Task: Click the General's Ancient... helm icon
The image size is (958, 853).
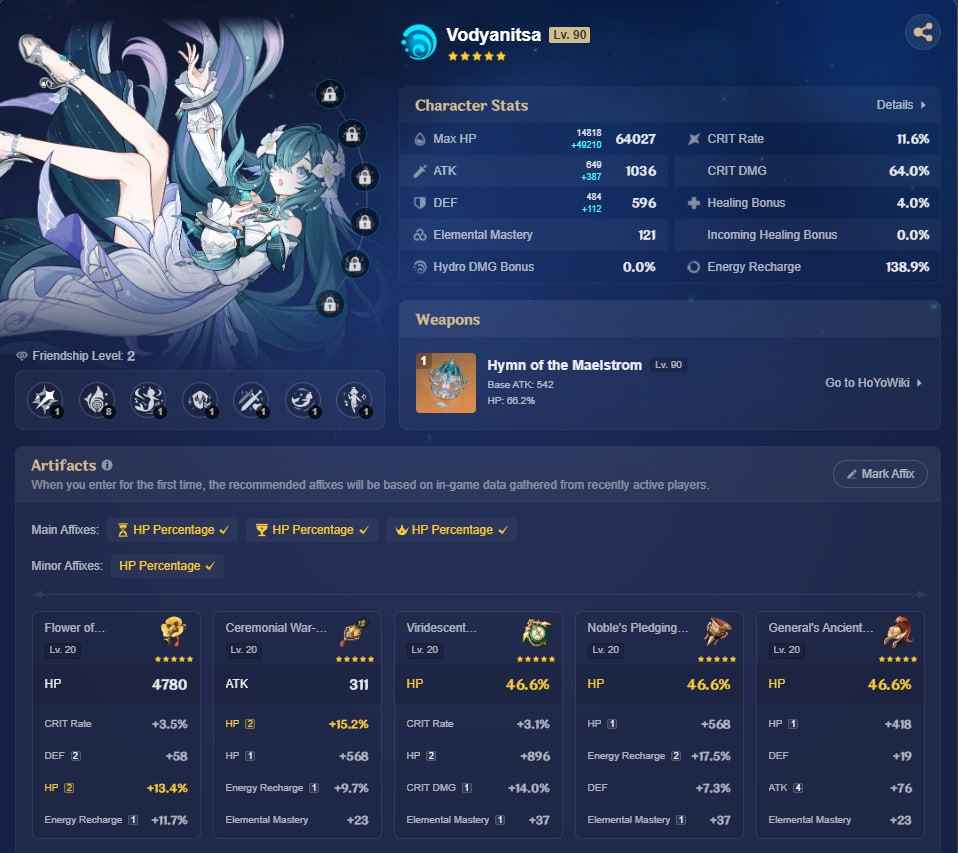Action: tap(898, 631)
